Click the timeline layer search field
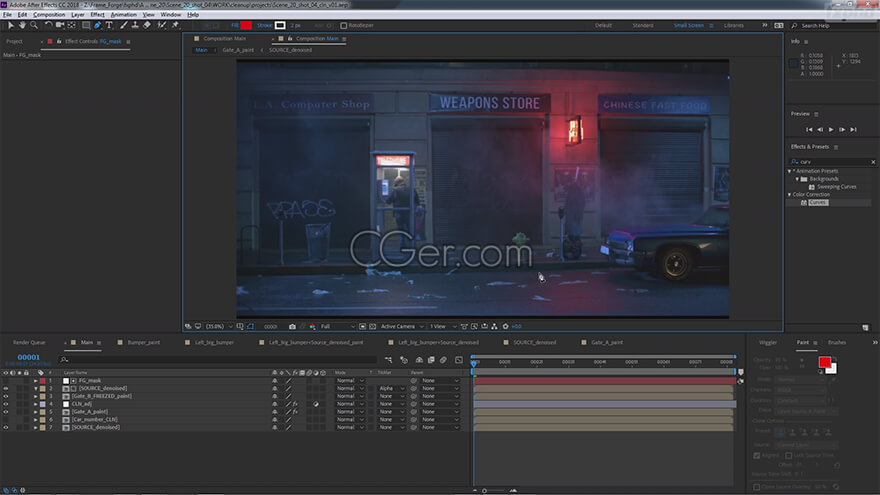The height and width of the screenshot is (495, 880). (x=218, y=360)
